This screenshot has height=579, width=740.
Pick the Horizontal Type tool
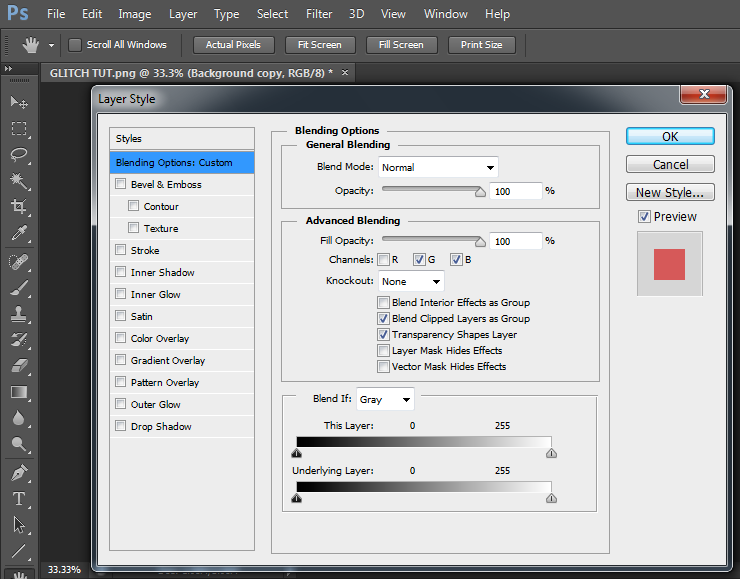coord(18,498)
